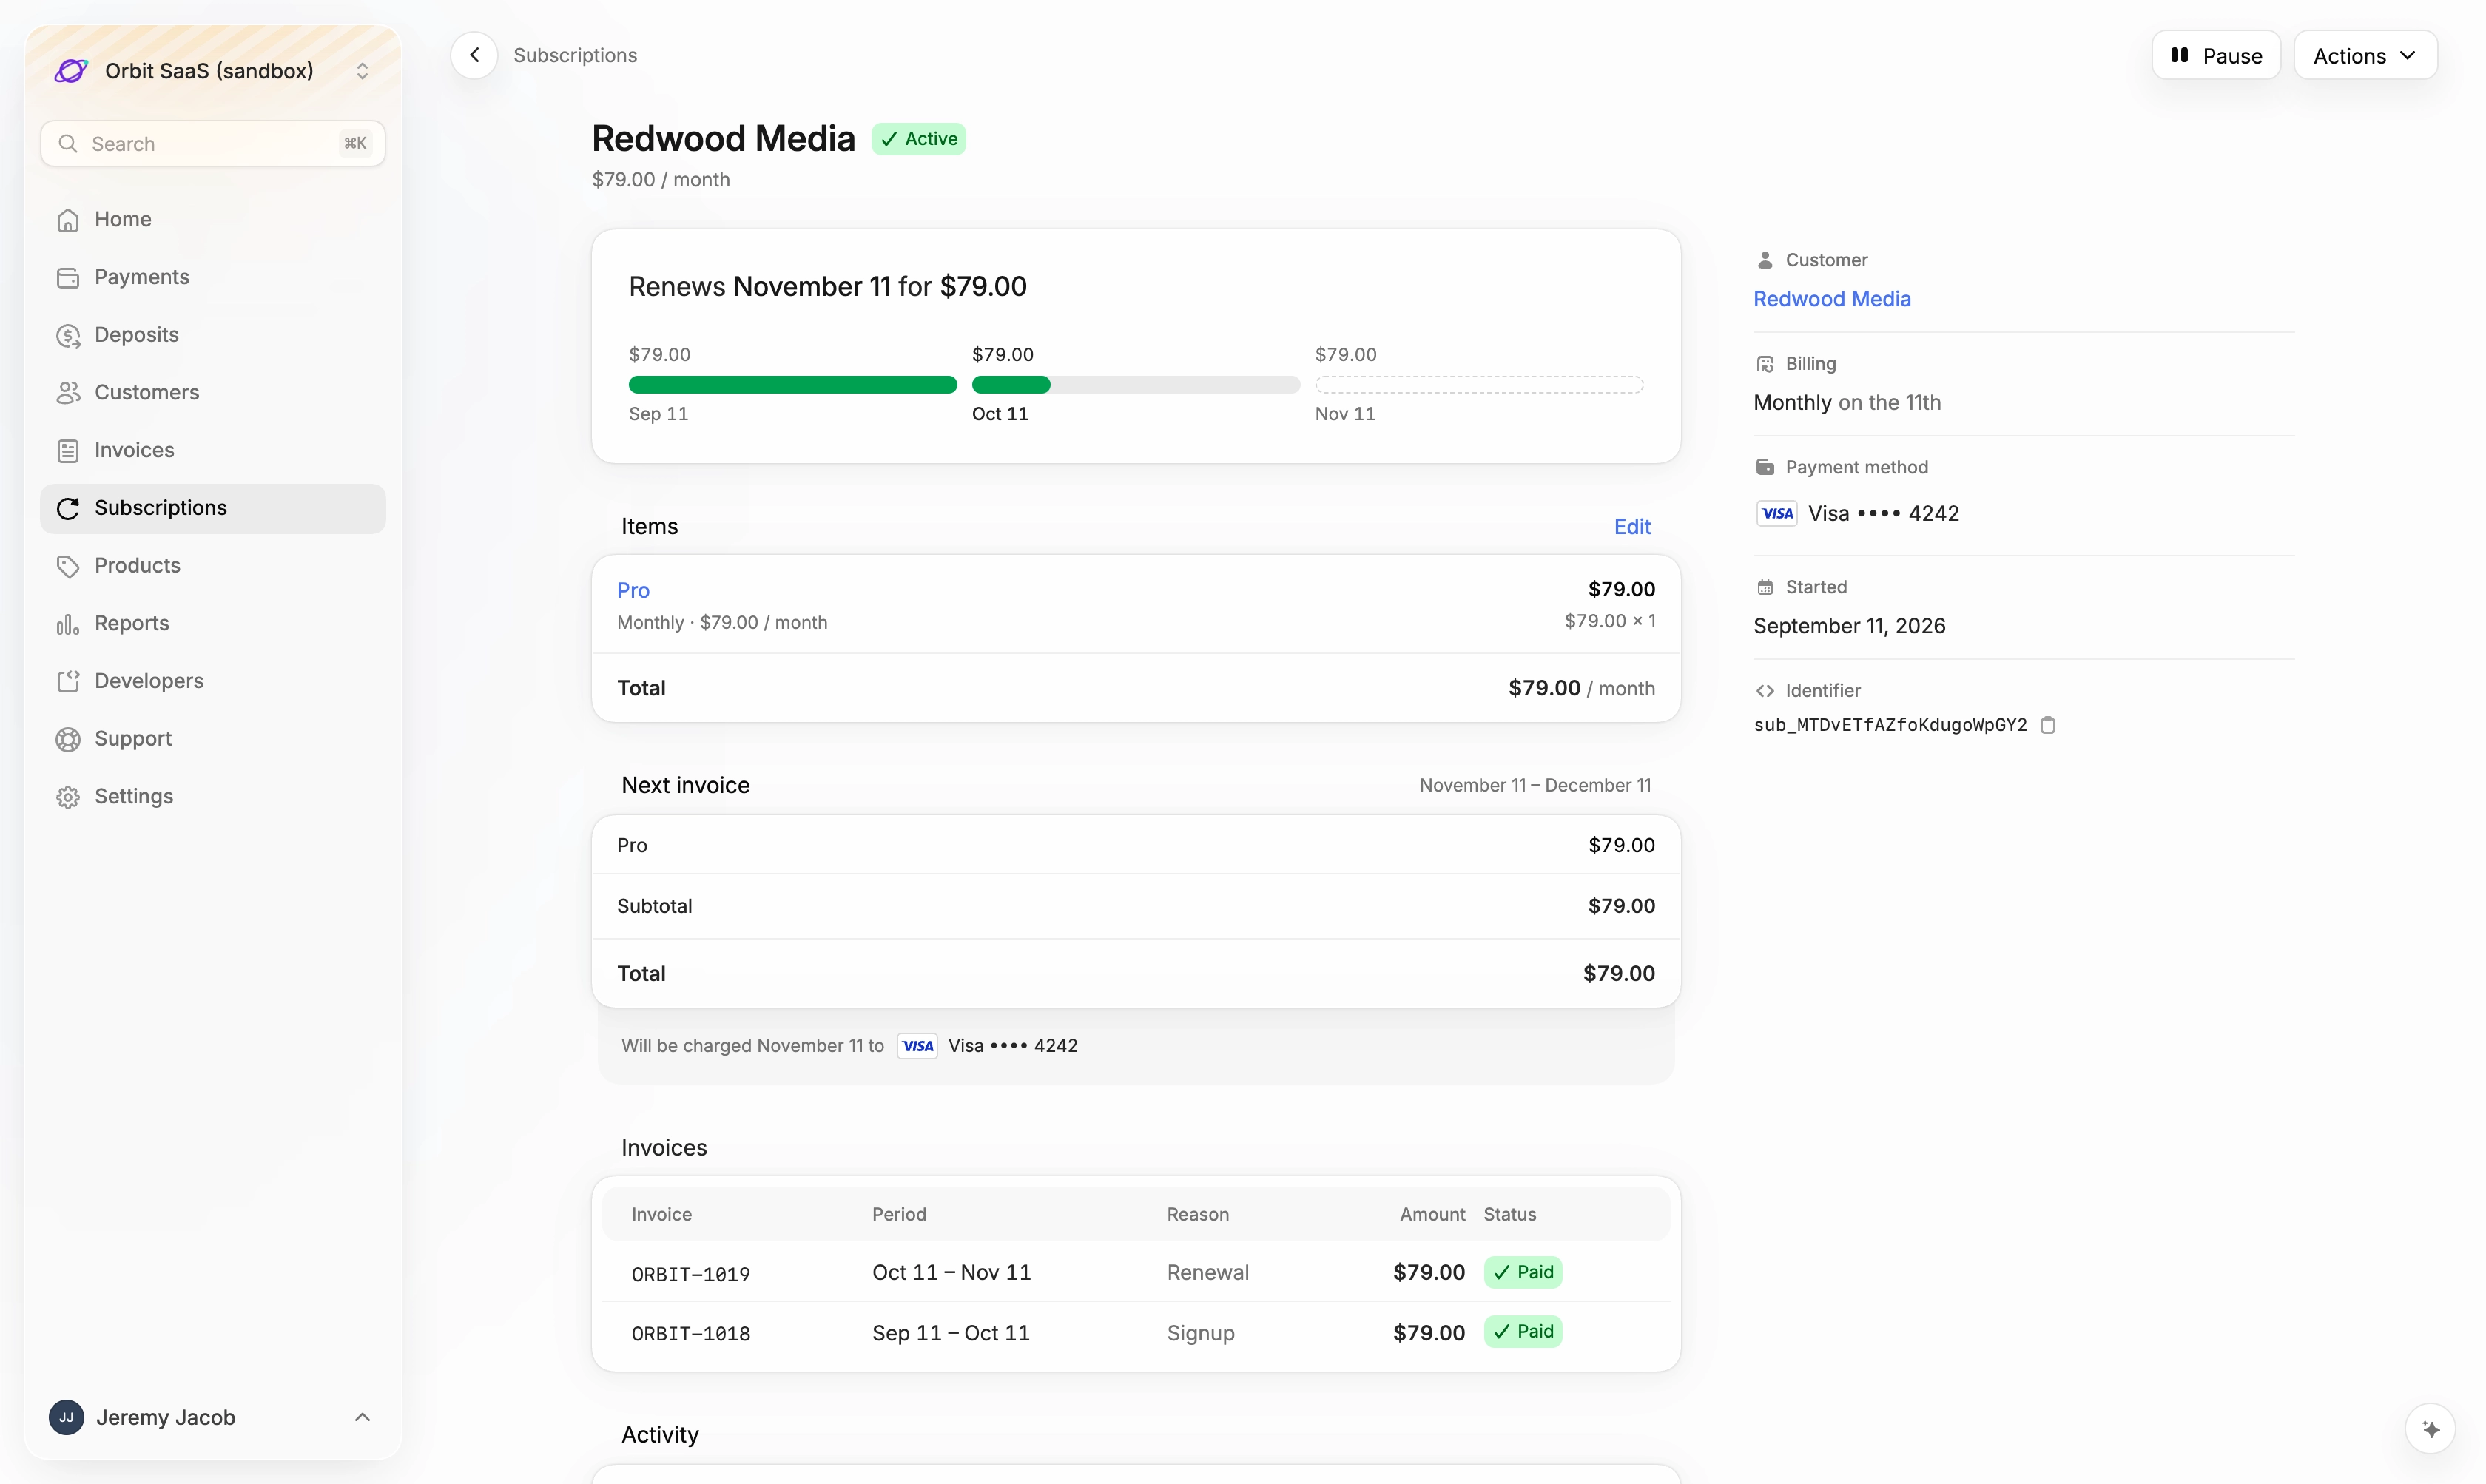Image resolution: width=2486 pixels, height=1484 pixels.
Task: Click the Visa logo in next invoice note
Action: click(917, 1046)
